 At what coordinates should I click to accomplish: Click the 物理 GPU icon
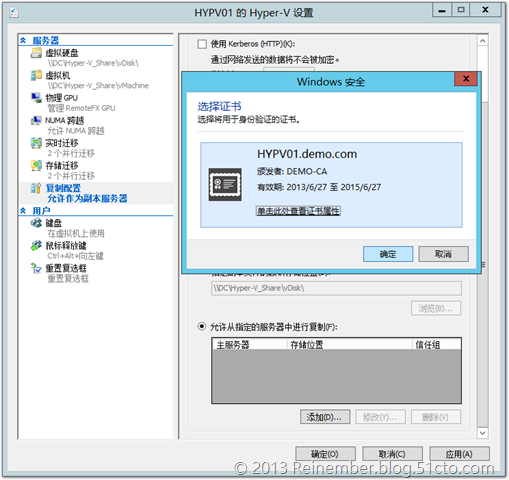[x=36, y=98]
